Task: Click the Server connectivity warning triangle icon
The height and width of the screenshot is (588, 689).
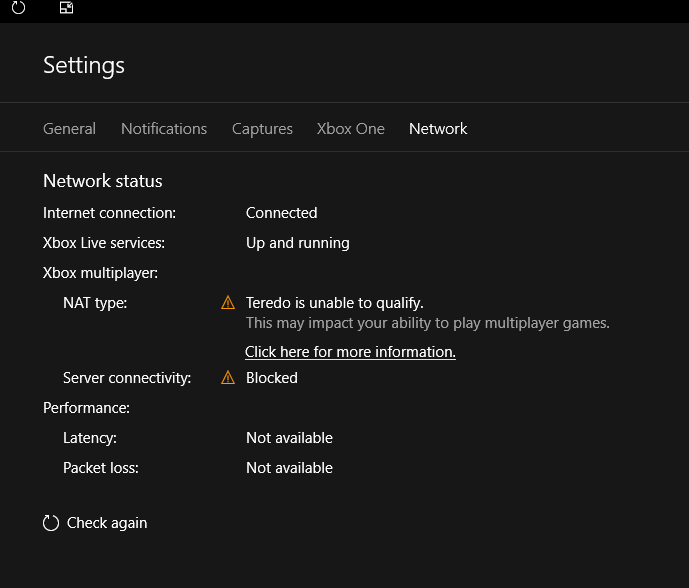Action: [x=228, y=377]
